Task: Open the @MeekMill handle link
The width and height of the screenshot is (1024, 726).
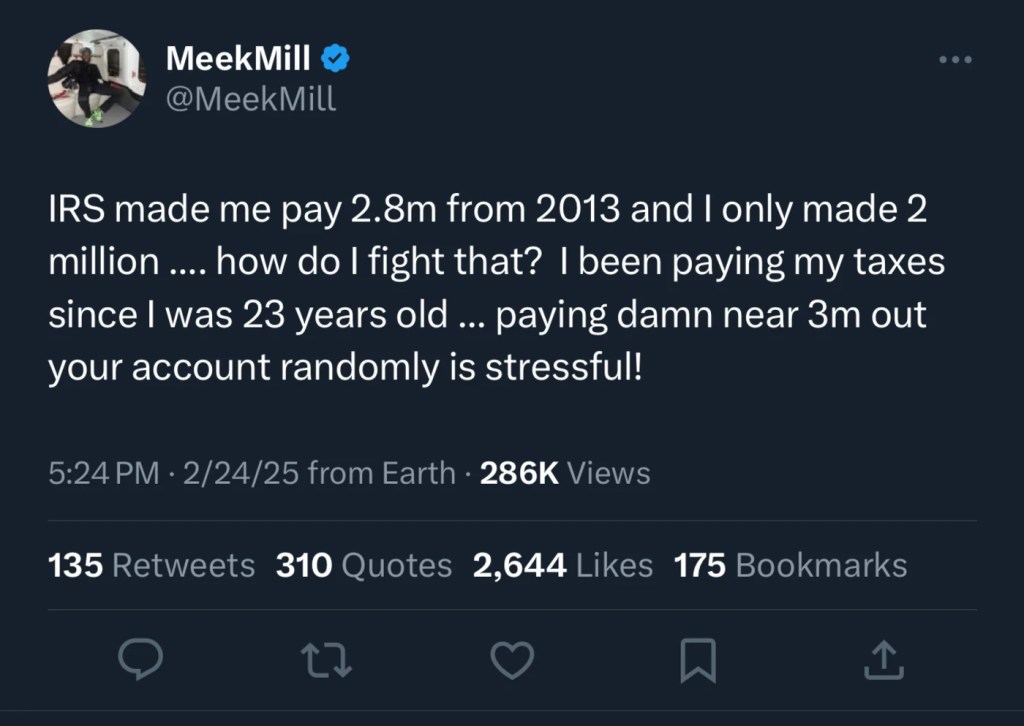Action: click(x=252, y=100)
